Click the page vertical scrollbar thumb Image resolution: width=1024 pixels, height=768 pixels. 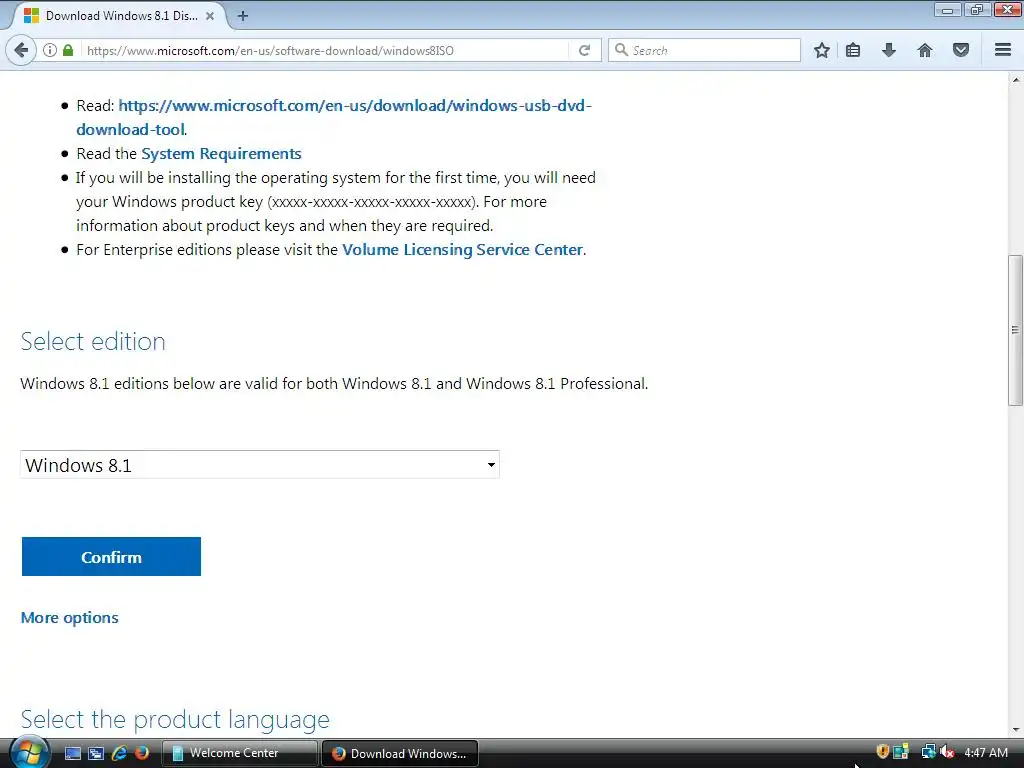(x=1015, y=330)
